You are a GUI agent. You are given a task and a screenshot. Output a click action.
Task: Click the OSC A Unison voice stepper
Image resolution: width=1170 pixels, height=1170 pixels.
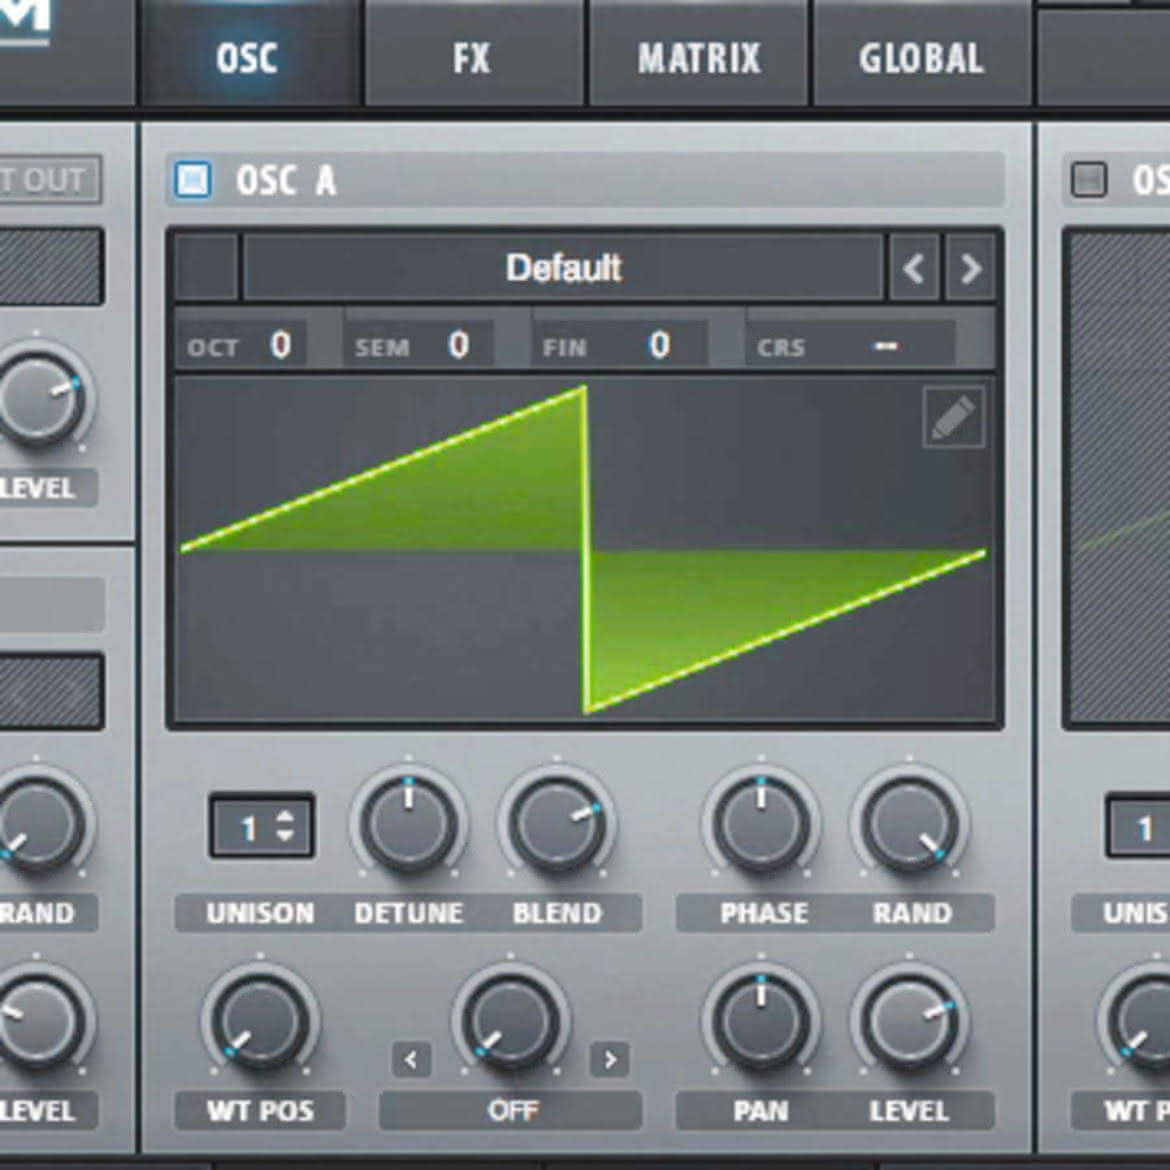pyautogui.click(x=262, y=826)
